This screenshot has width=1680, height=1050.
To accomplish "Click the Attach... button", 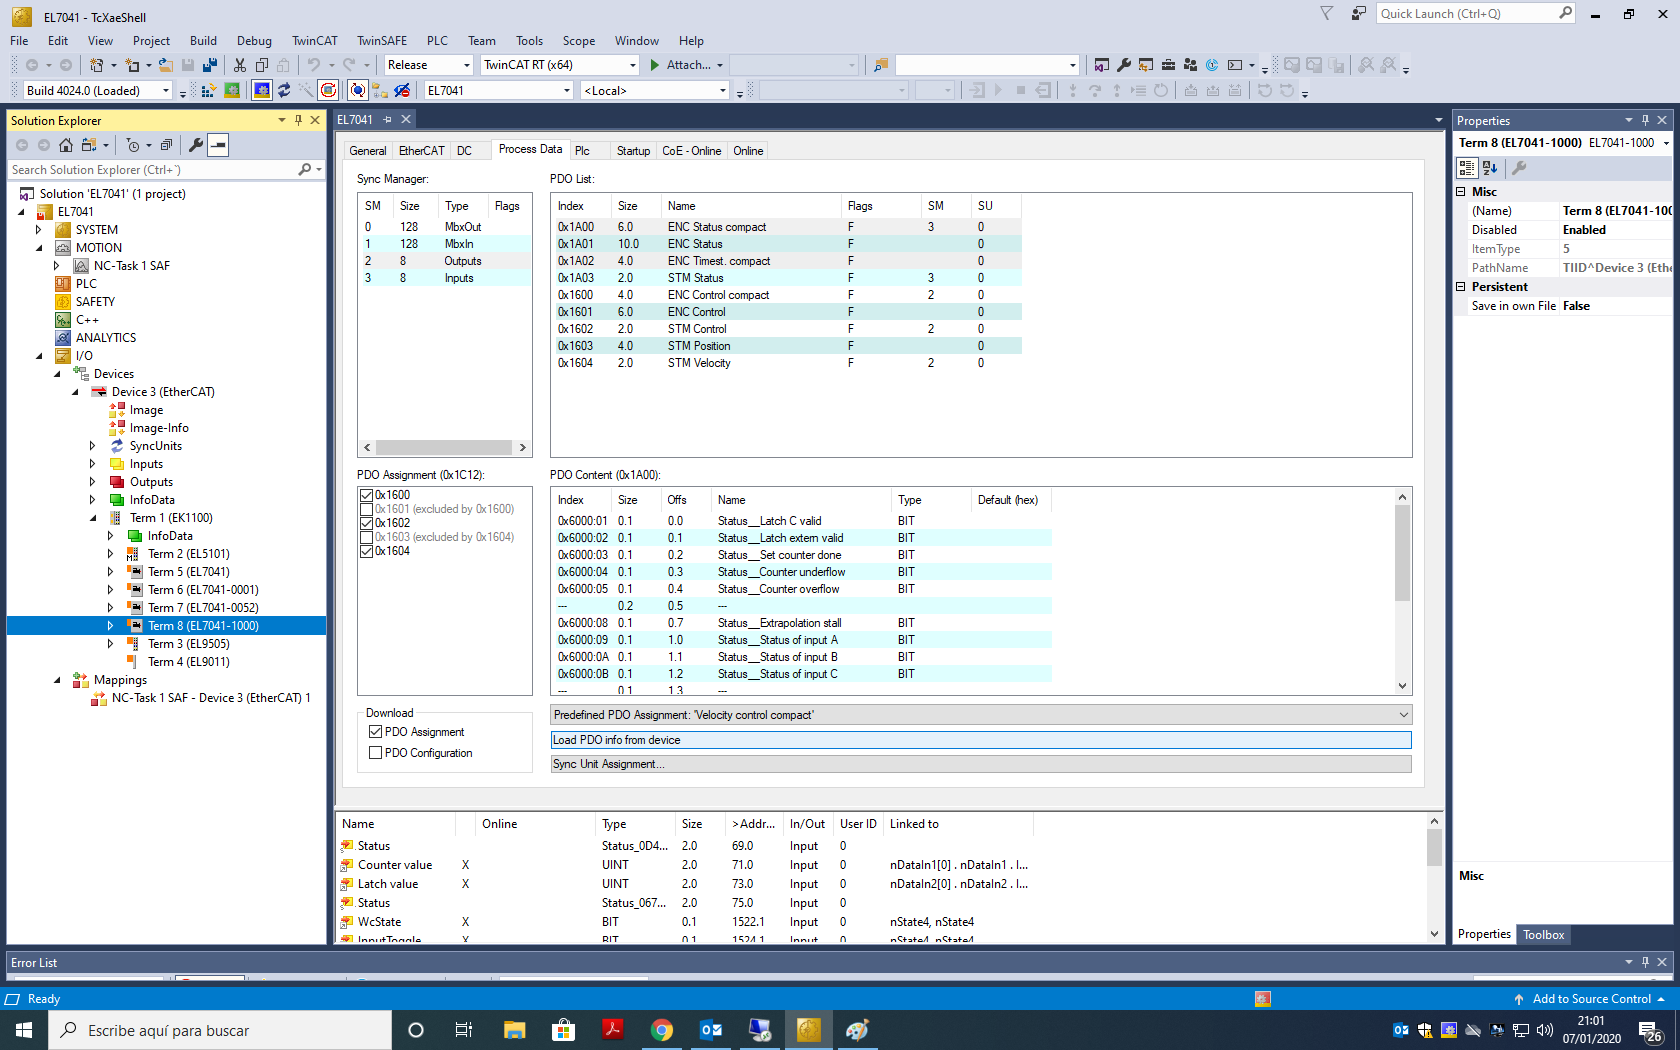I will point(688,65).
